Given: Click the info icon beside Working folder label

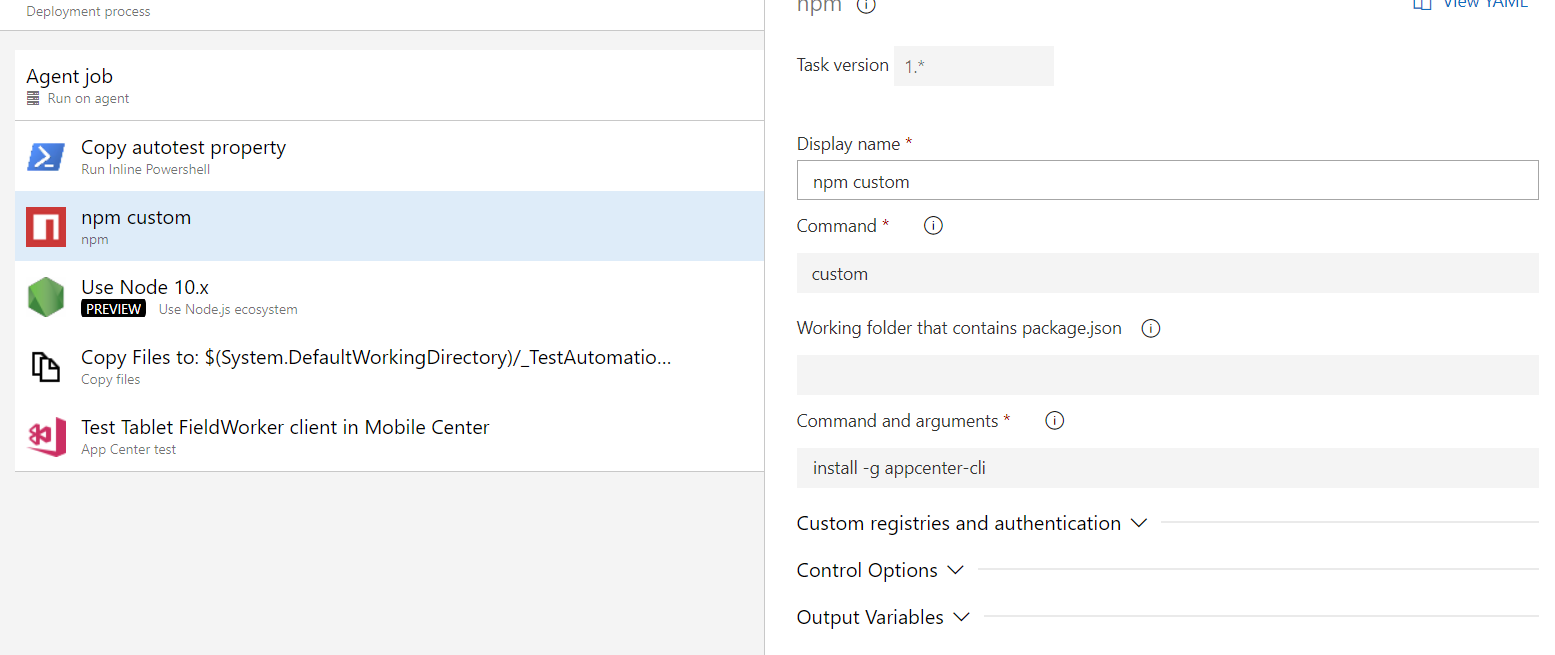Looking at the screenshot, I should pos(1150,328).
